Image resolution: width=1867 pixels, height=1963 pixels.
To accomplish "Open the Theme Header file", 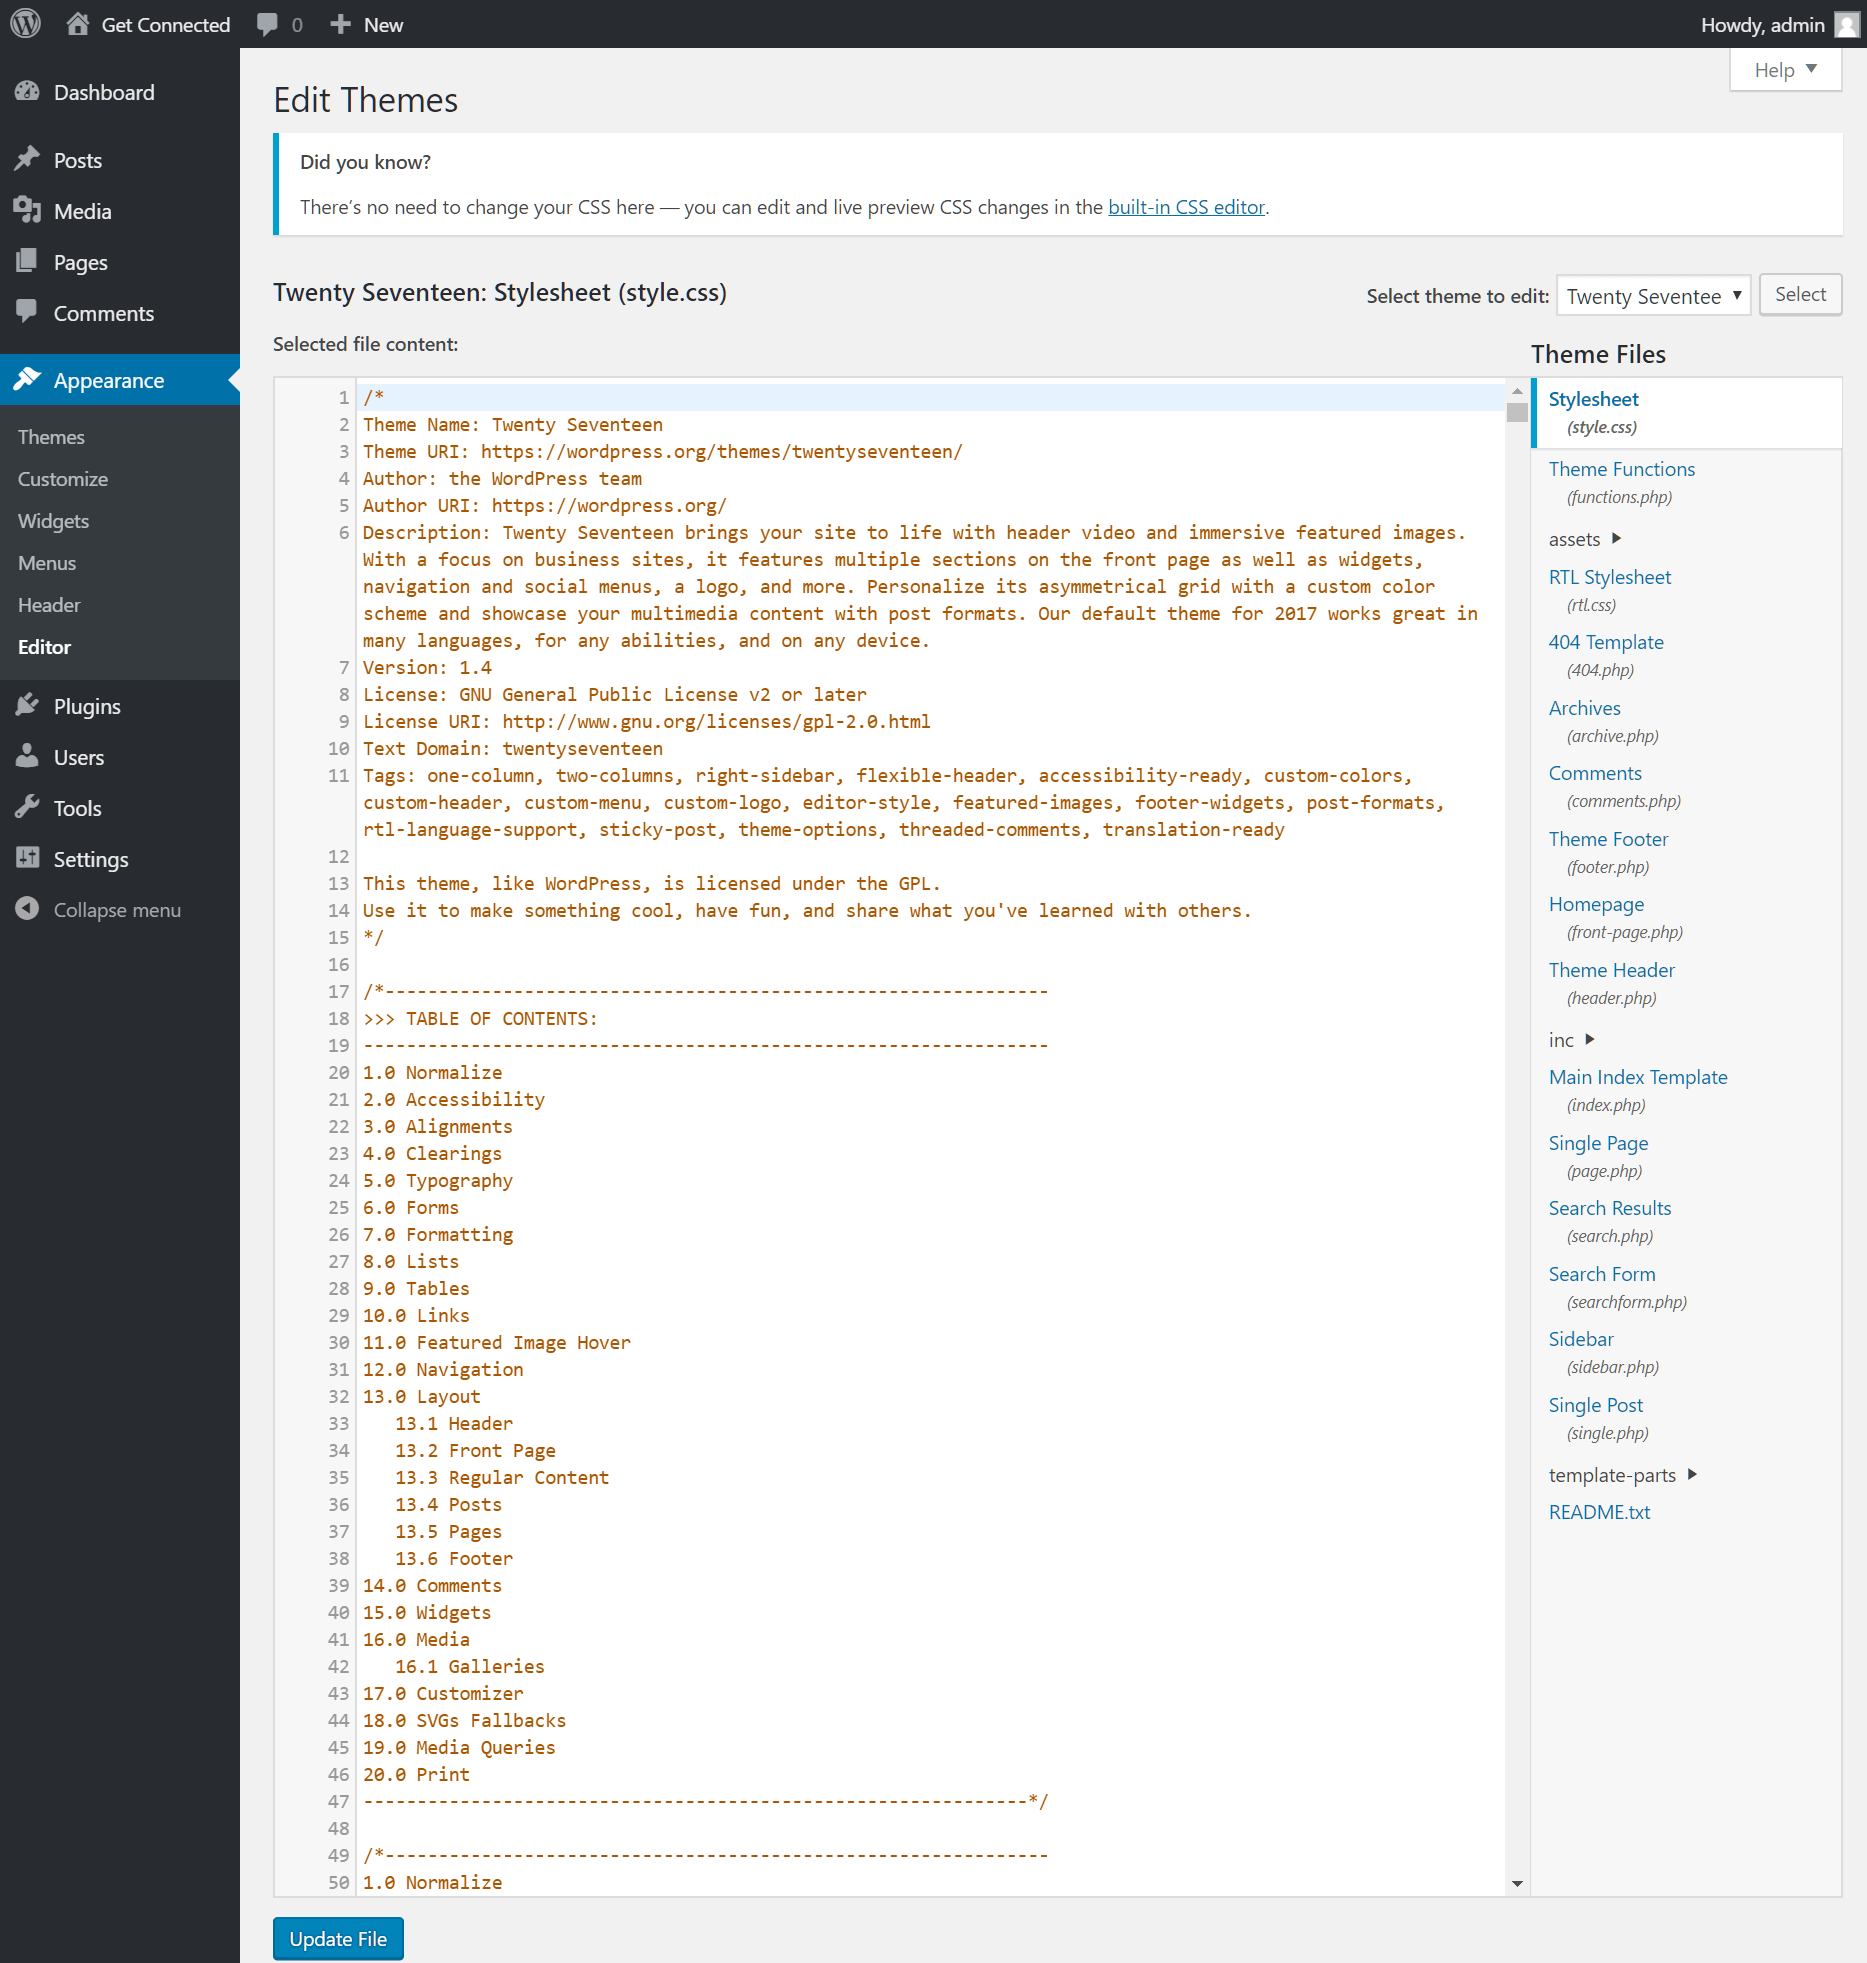I will [1611, 970].
